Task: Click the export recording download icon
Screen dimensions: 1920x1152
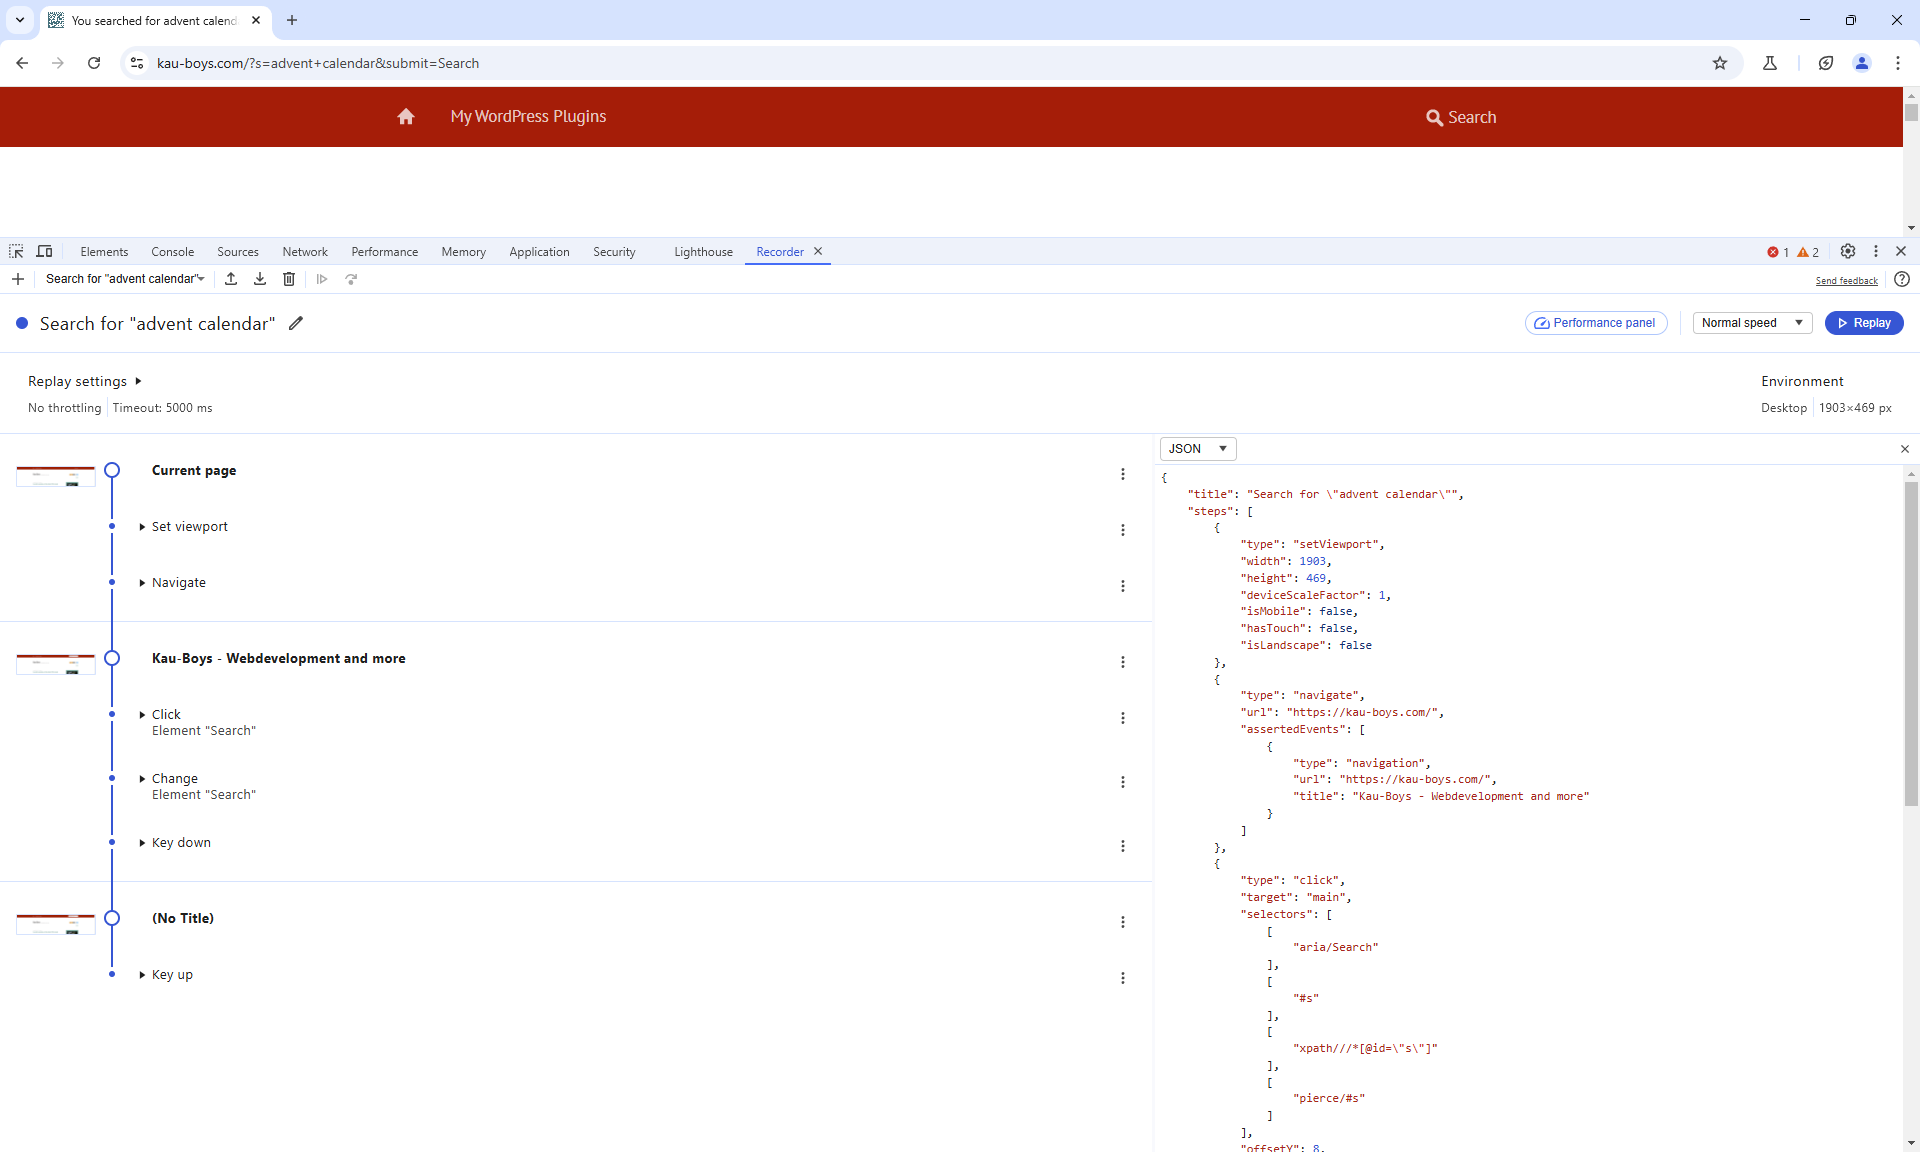Action: pyautogui.click(x=260, y=279)
